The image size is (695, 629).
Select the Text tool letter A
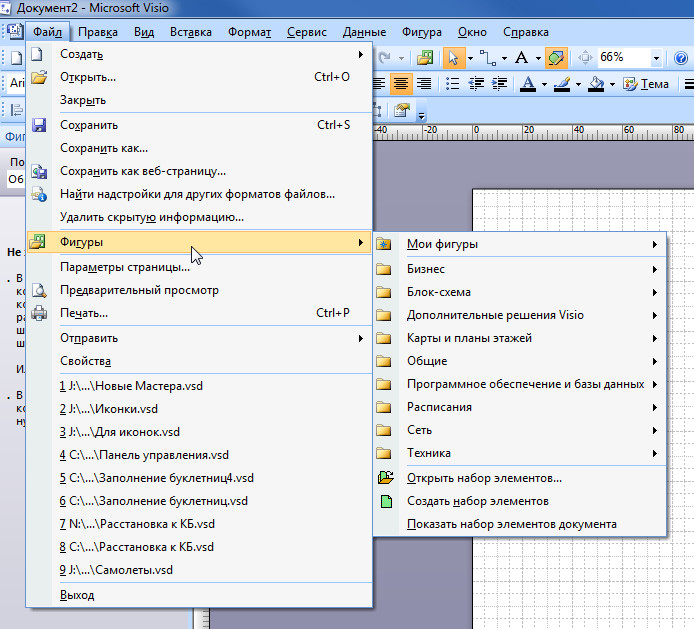click(522, 58)
